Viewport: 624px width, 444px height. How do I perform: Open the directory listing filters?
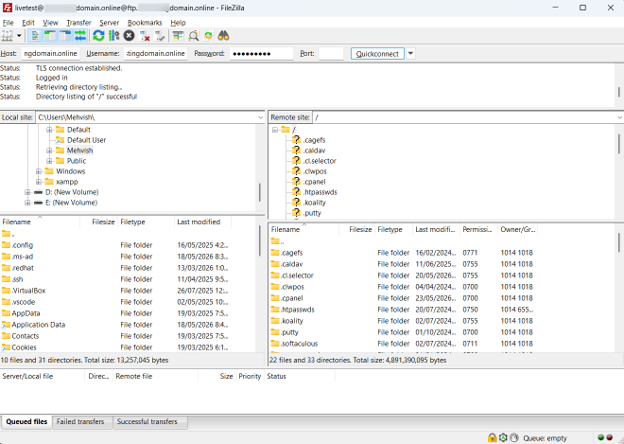(178, 36)
